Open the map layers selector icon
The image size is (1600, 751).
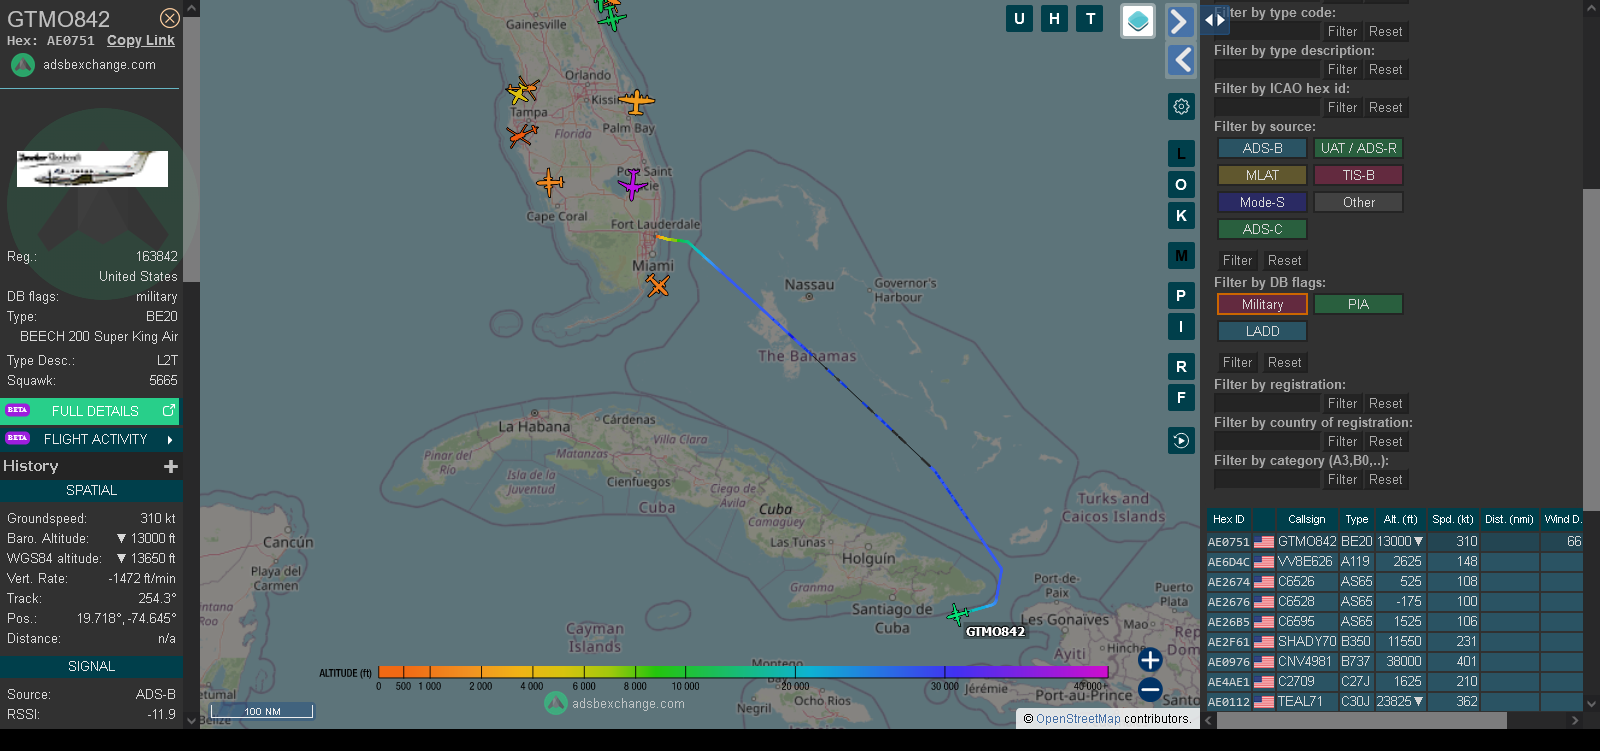[x=1138, y=21]
